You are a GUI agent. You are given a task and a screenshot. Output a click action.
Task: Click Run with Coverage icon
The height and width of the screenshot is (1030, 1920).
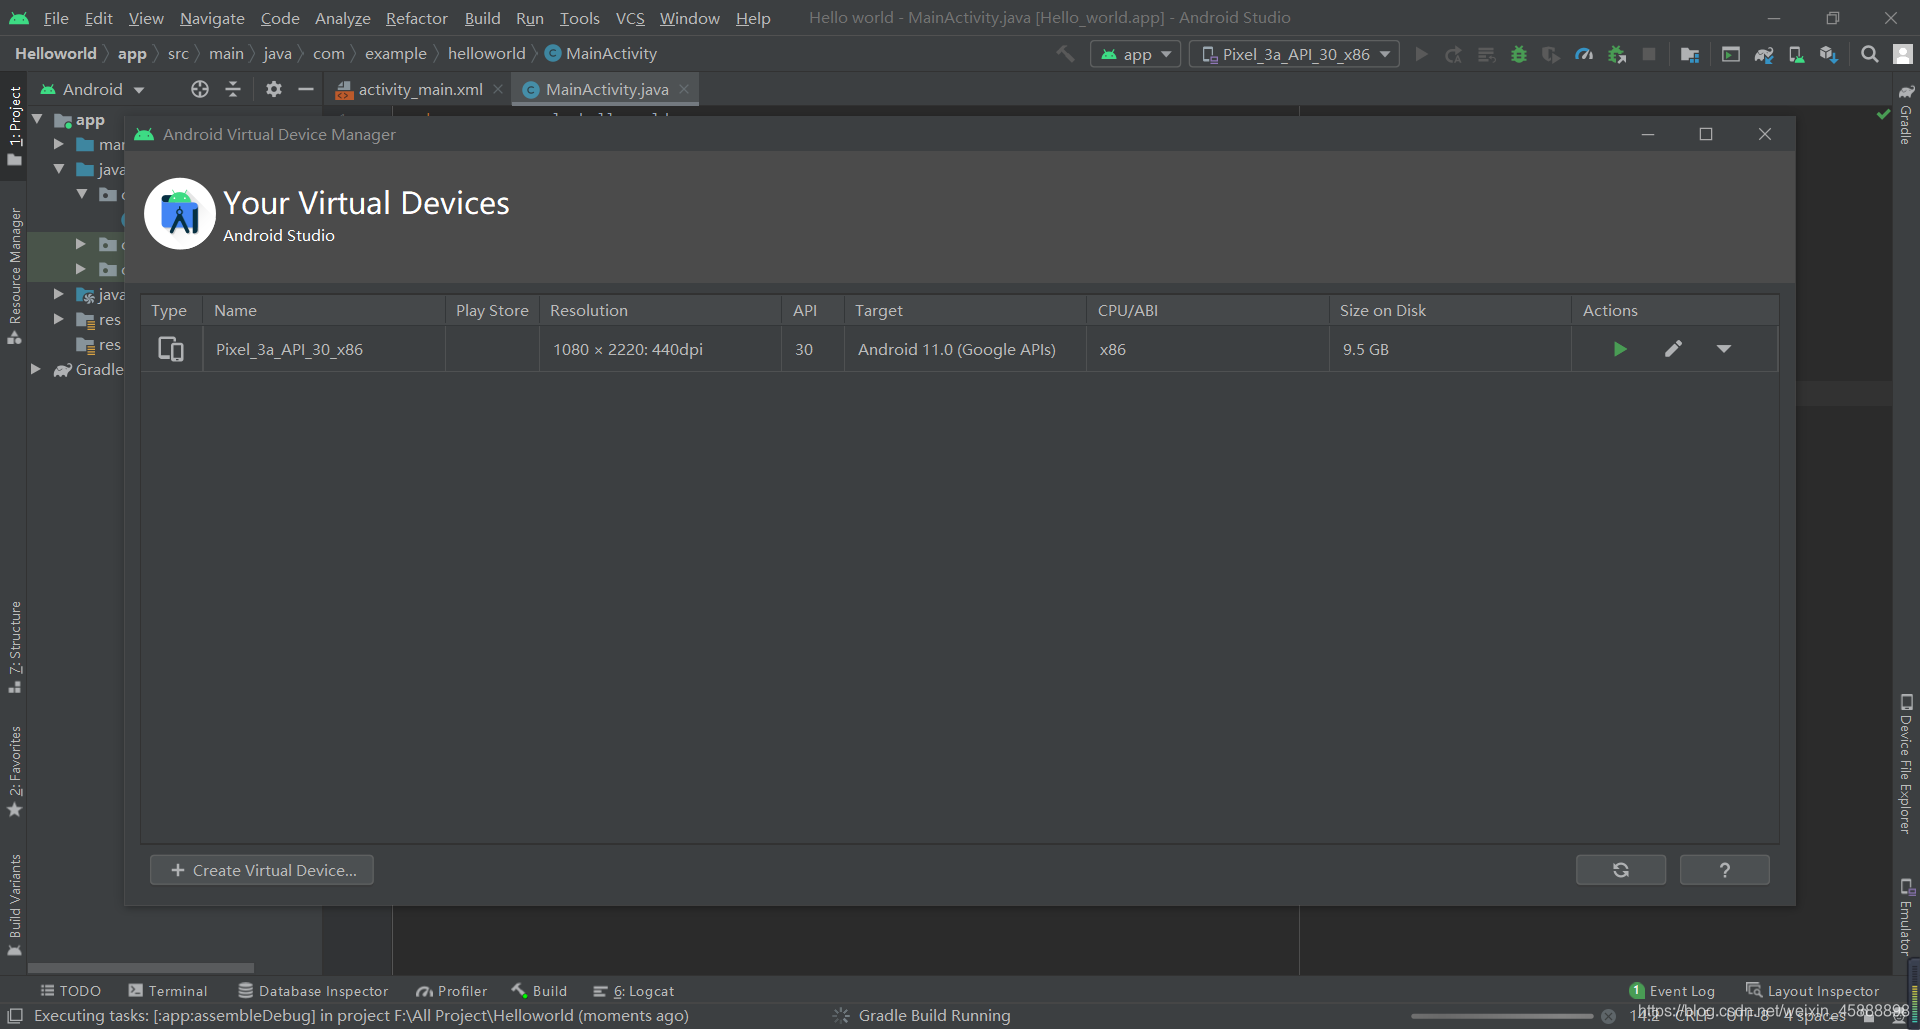click(x=1551, y=54)
